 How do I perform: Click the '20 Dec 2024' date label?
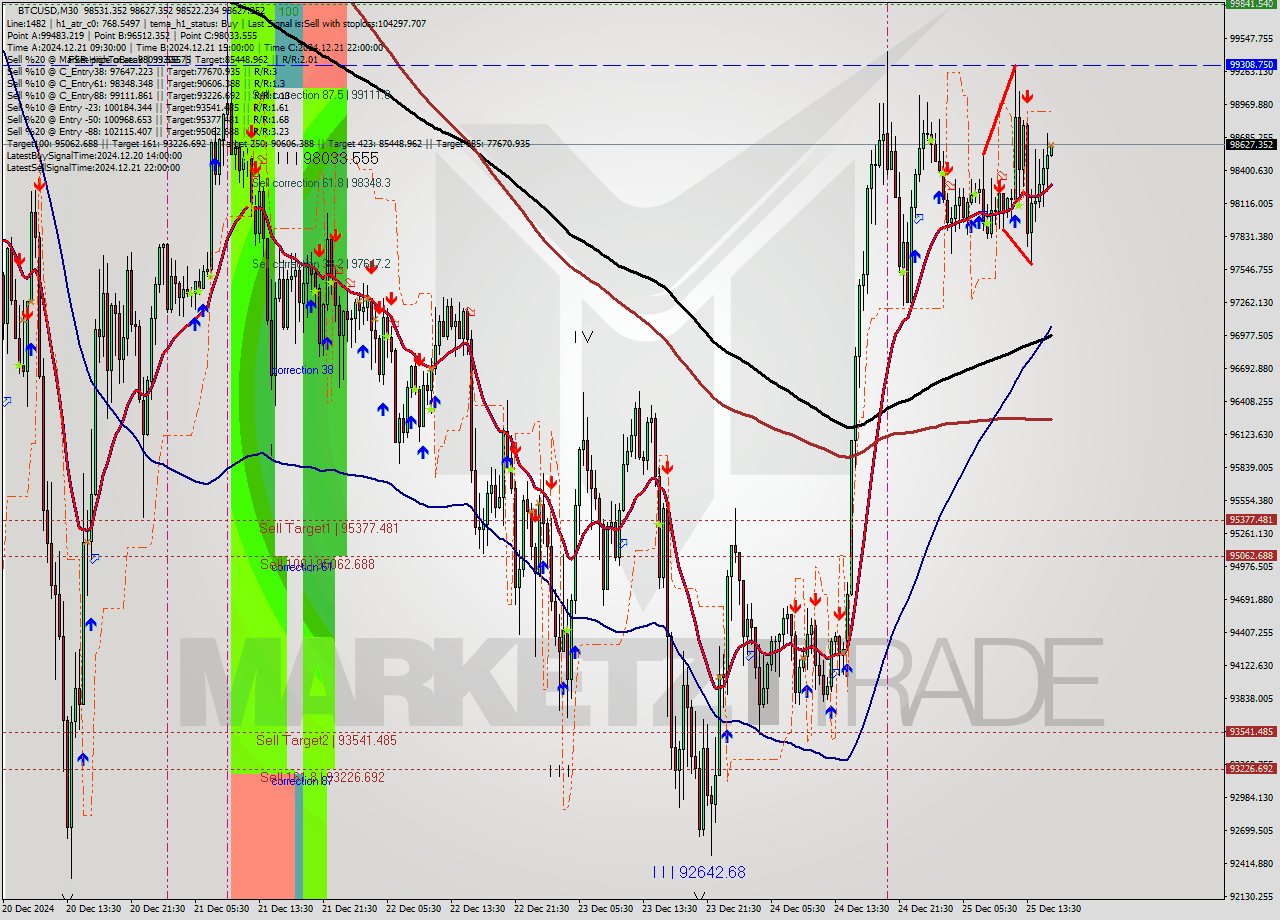point(30,909)
